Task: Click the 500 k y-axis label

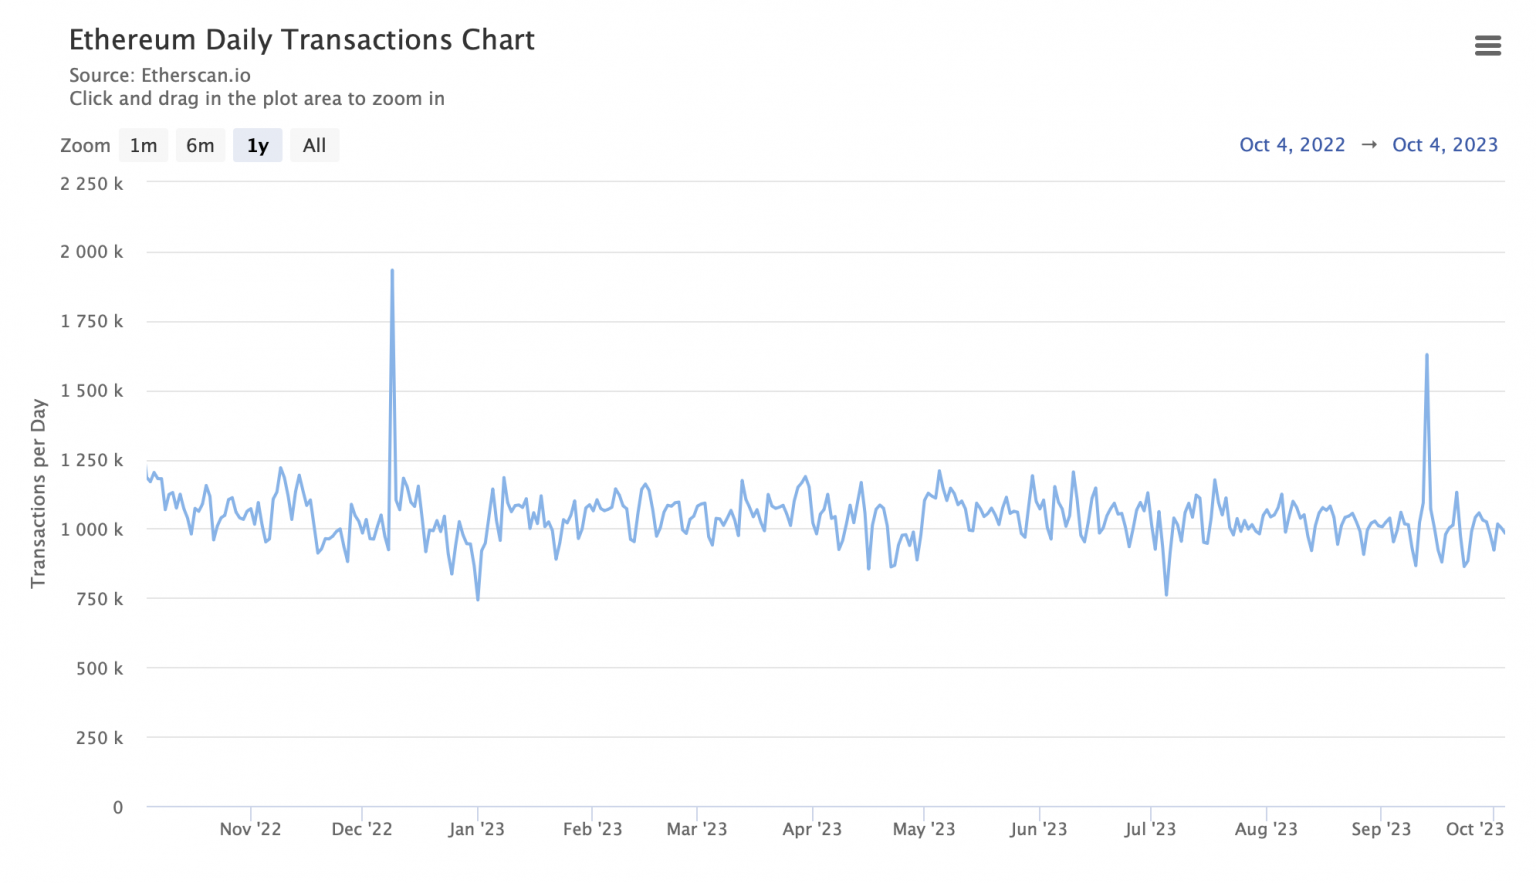Action: pos(99,668)
